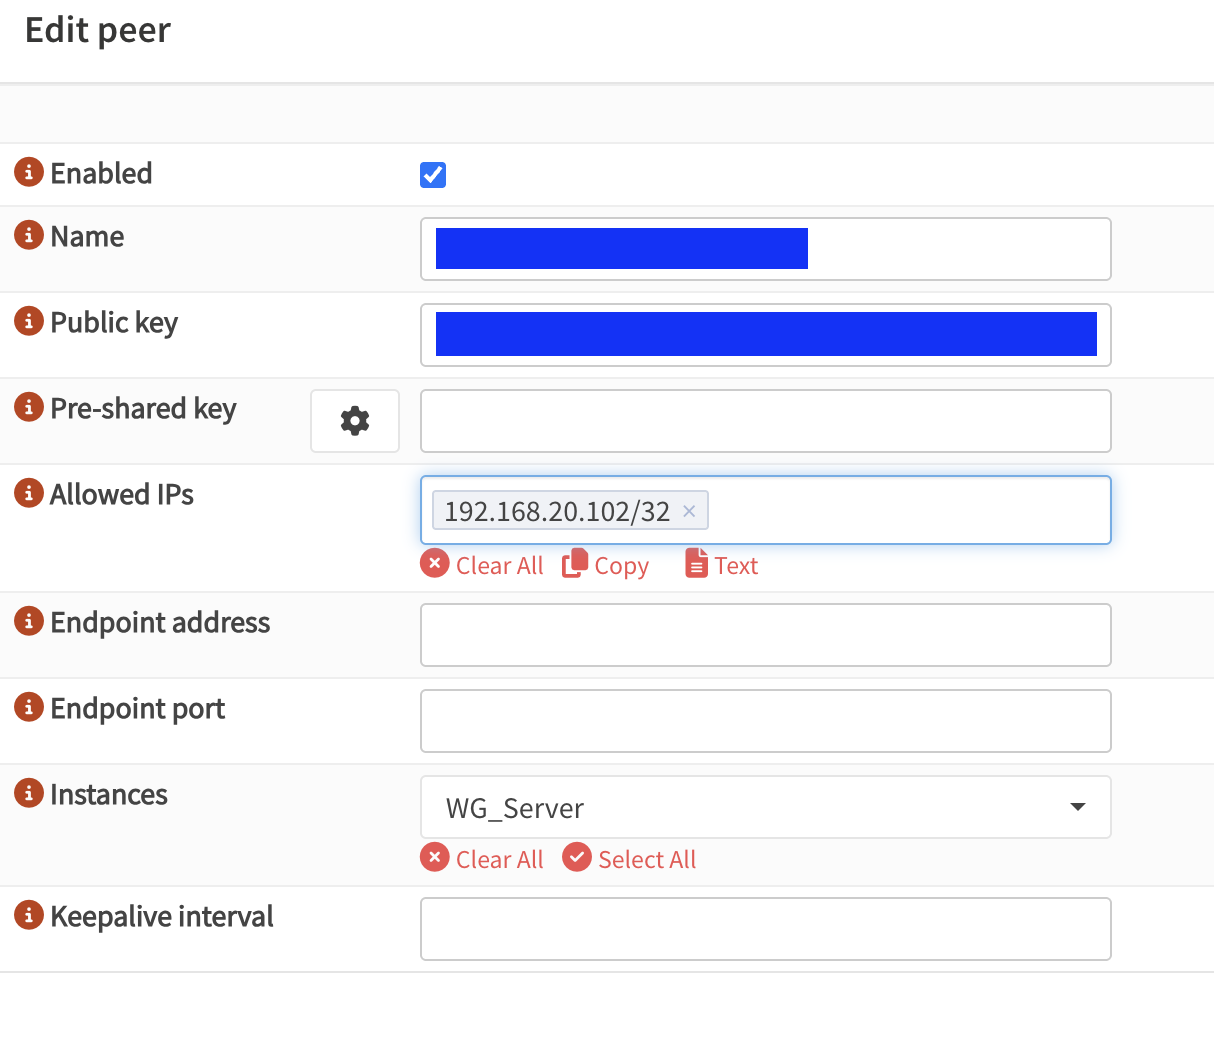Copy the Allowed IPs list

(606, 565)
